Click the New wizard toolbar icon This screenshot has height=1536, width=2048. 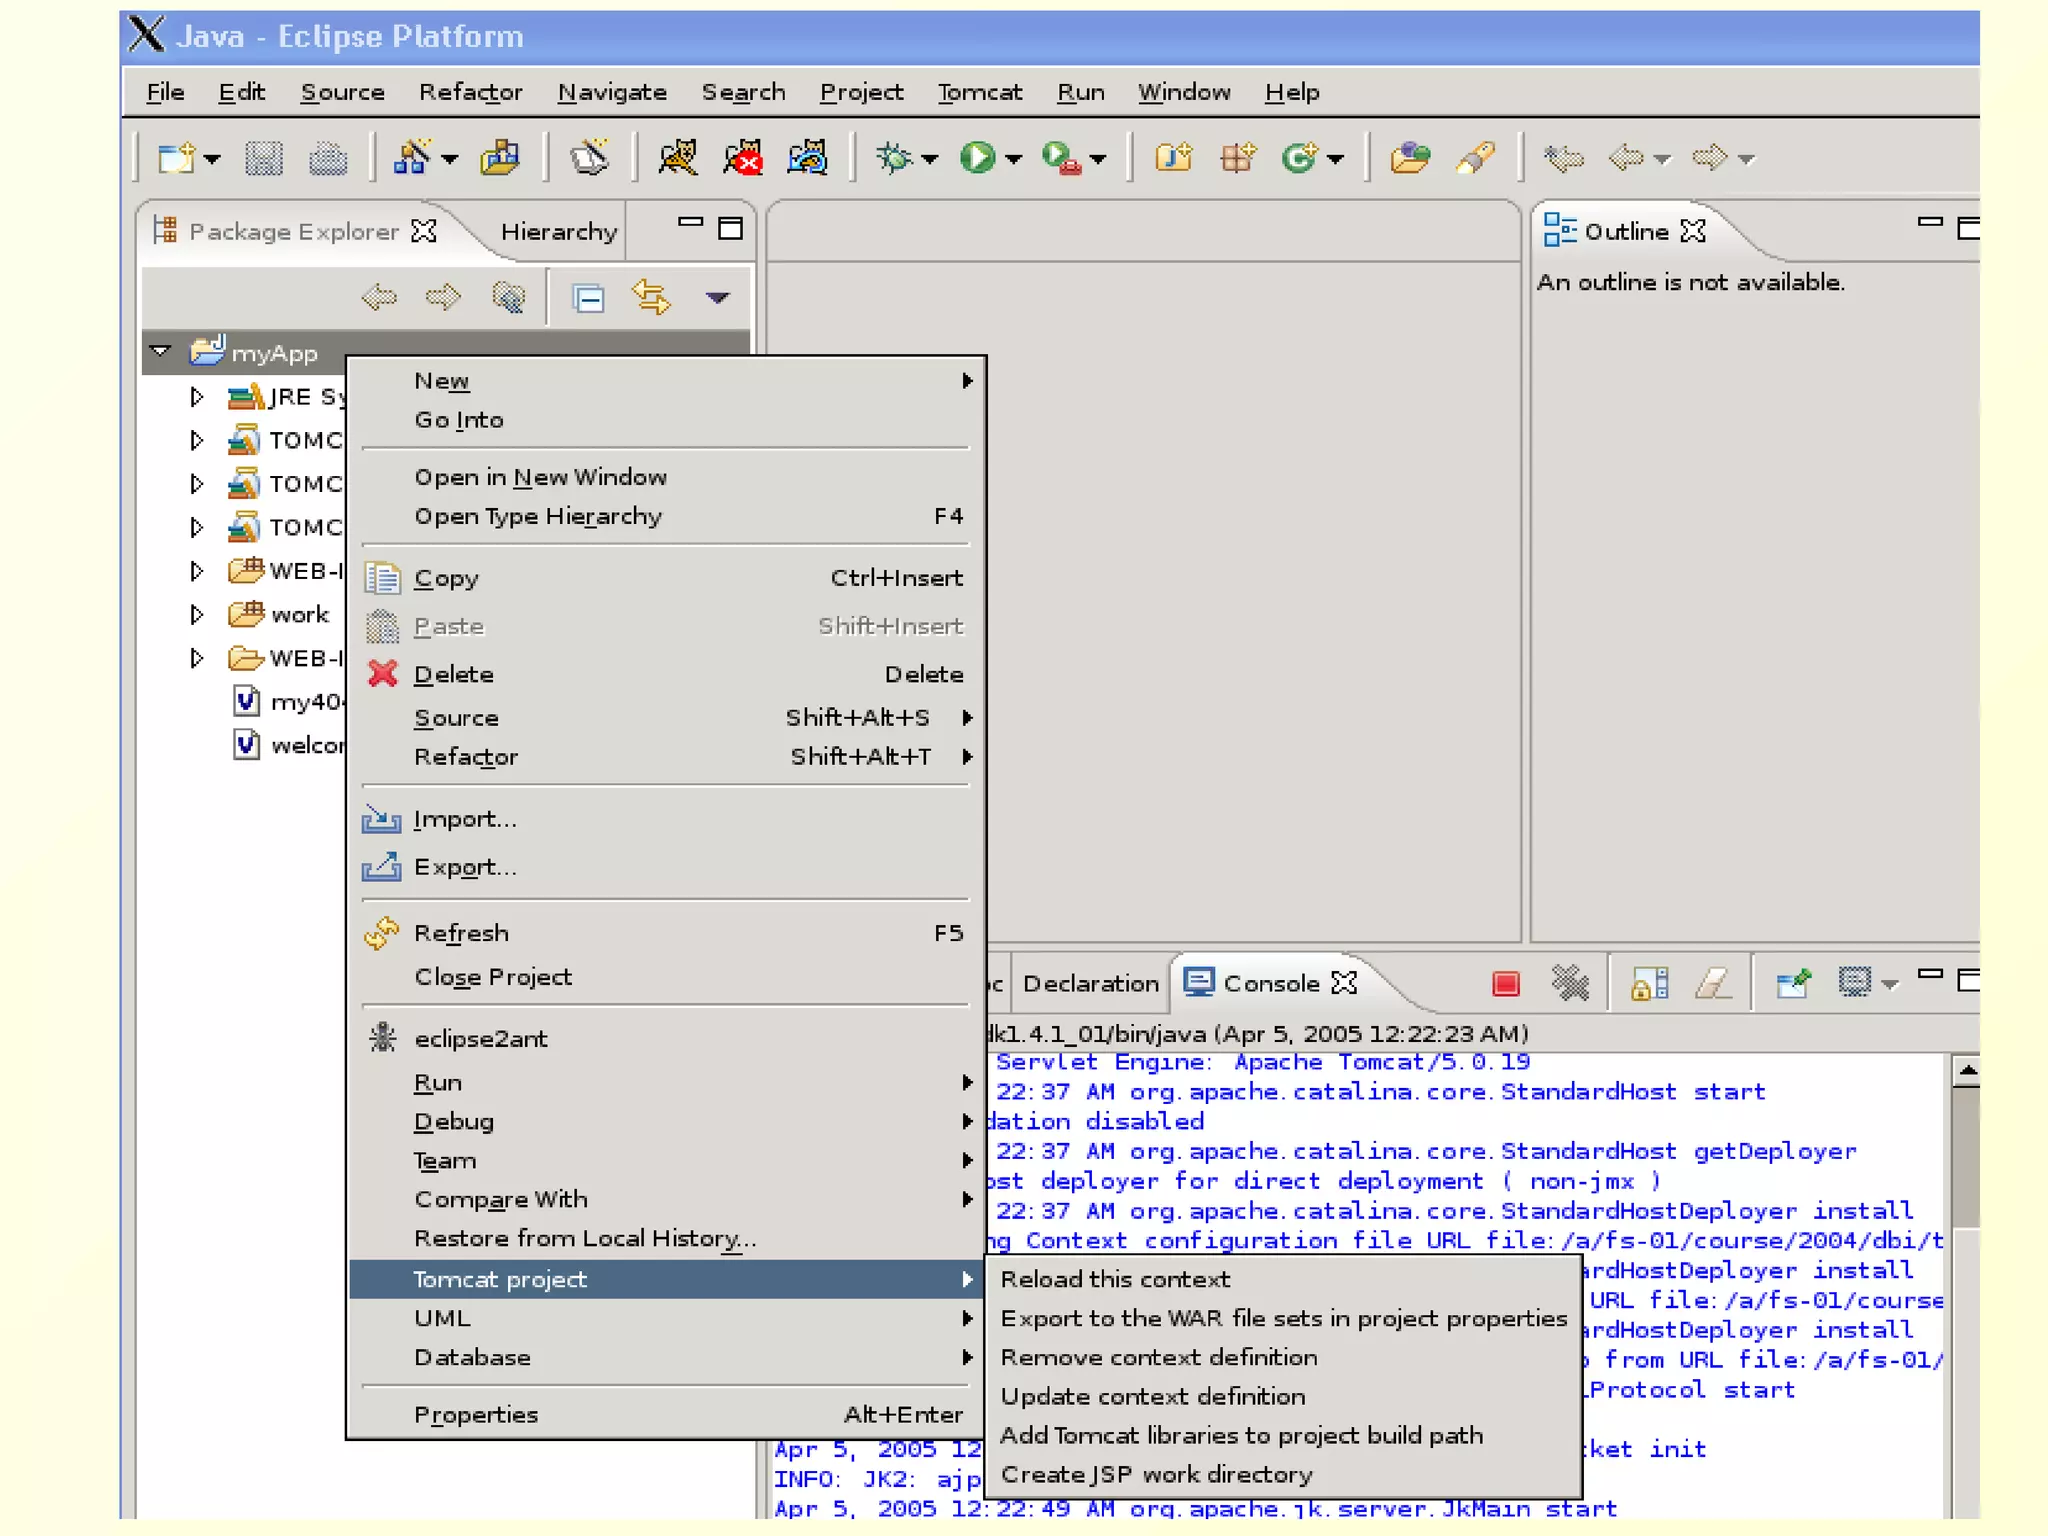click(x=176, y=158)
